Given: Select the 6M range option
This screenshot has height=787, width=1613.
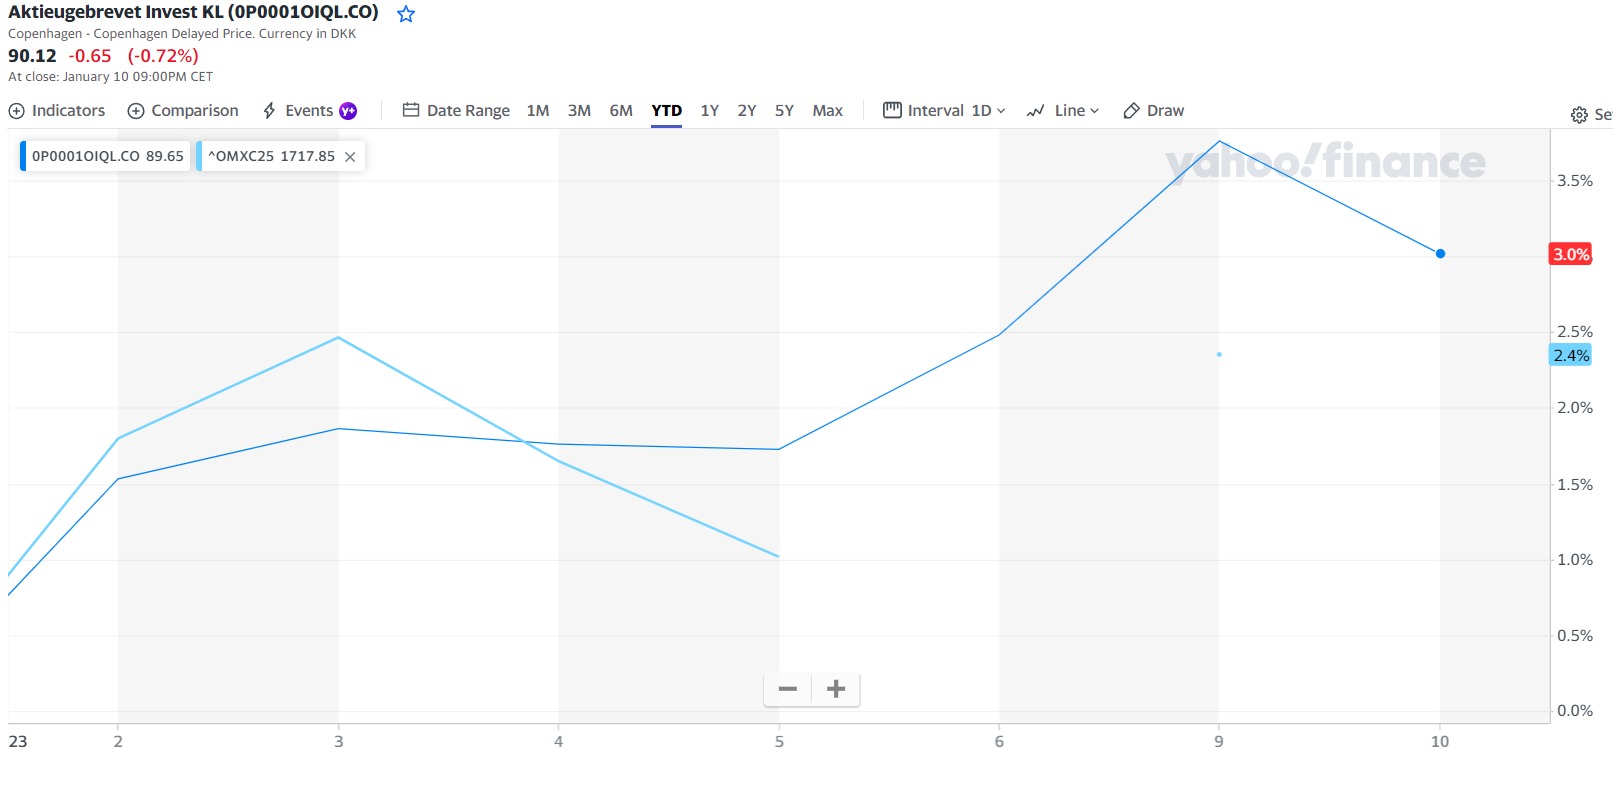Looking at the screenshot, I should click(x=621, y=111).
